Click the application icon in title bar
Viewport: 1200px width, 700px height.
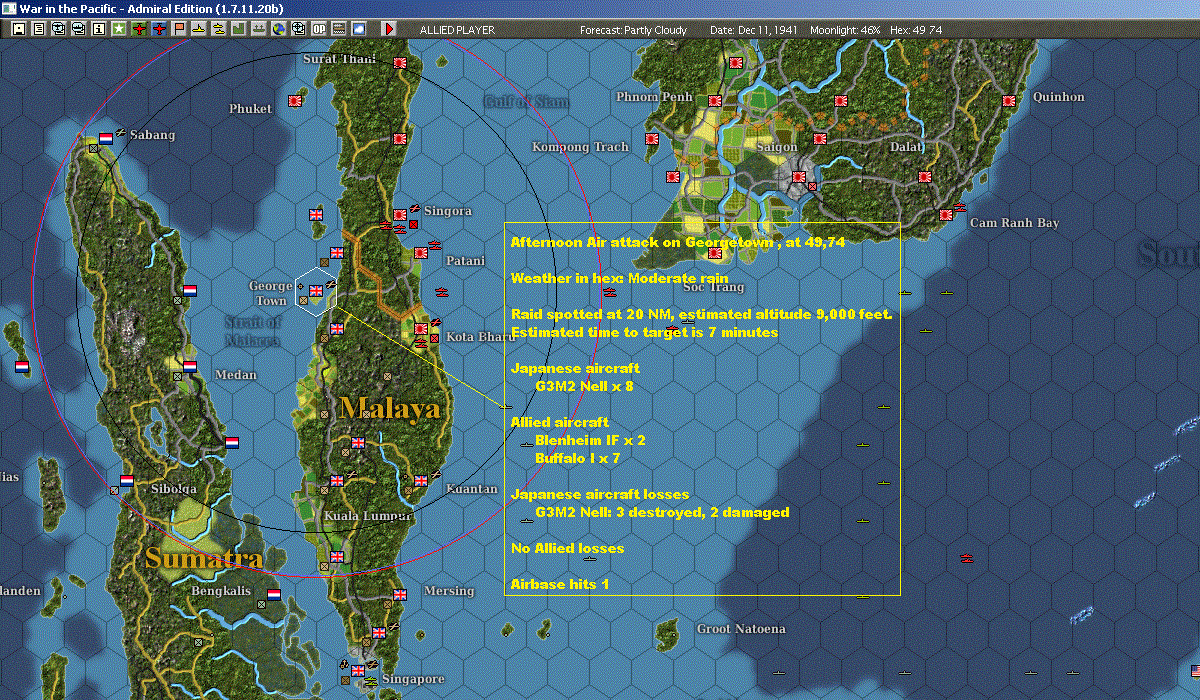coord(9,8)
